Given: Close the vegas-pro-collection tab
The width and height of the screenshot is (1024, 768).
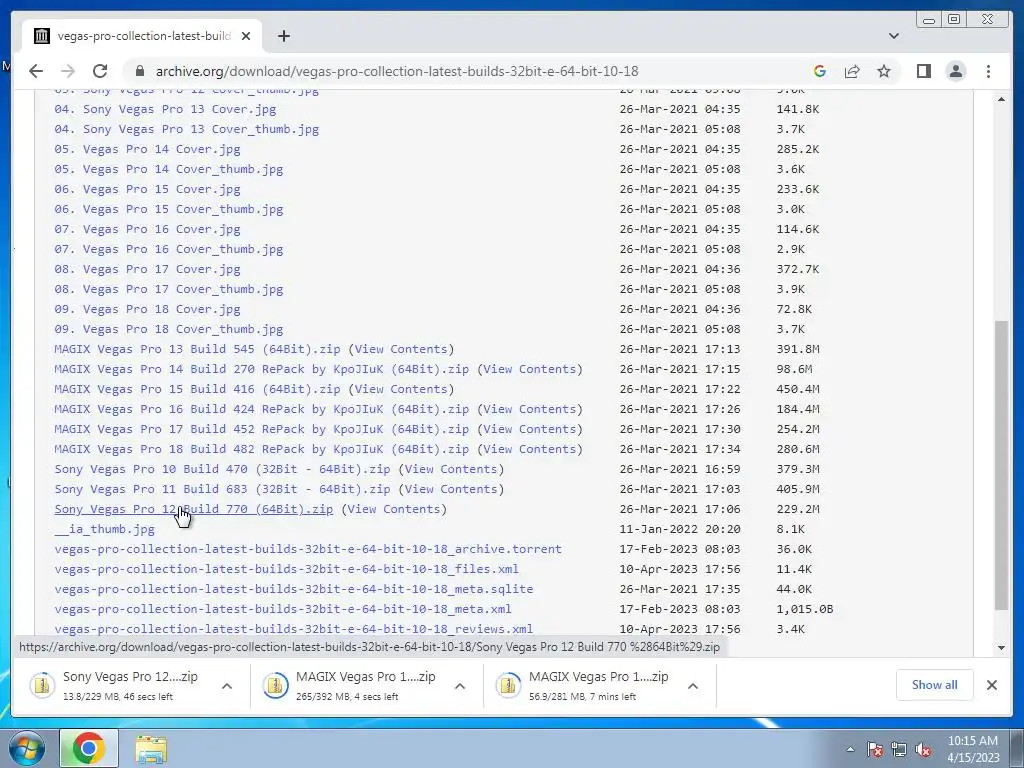Looking at the screenshot, I should (x=246, y=36).
